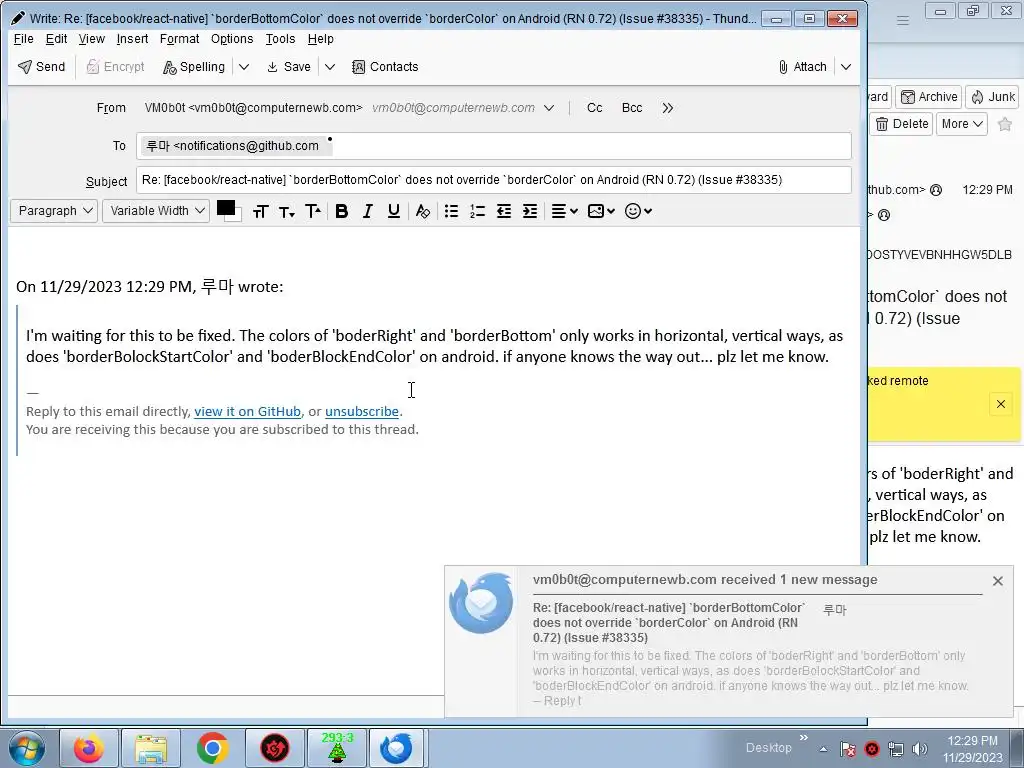Dismiss the yellow remote content bar
Image resolution: width=1024 pixels, height=768 pixels.
[x=1000, y=404]
